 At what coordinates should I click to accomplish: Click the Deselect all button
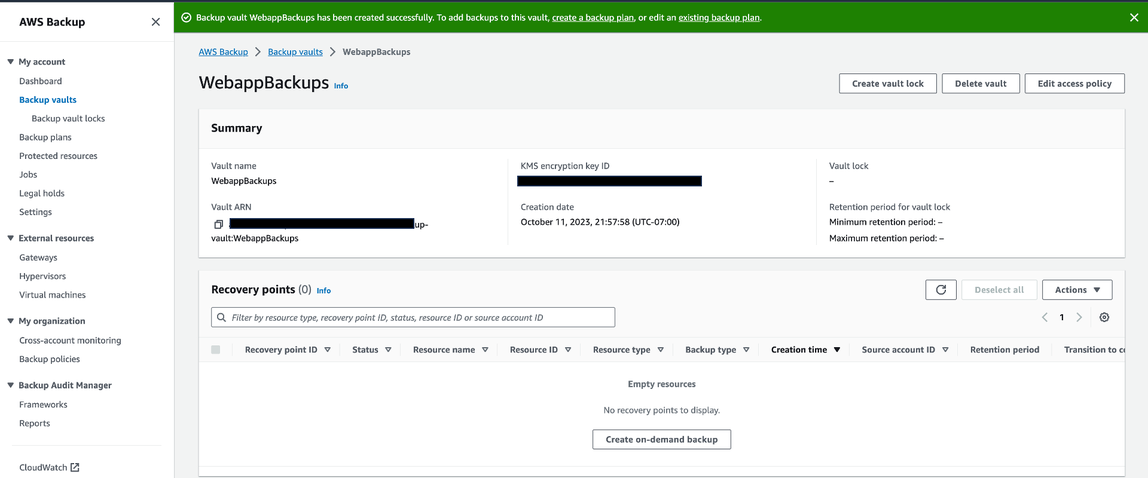pos(999,290)
